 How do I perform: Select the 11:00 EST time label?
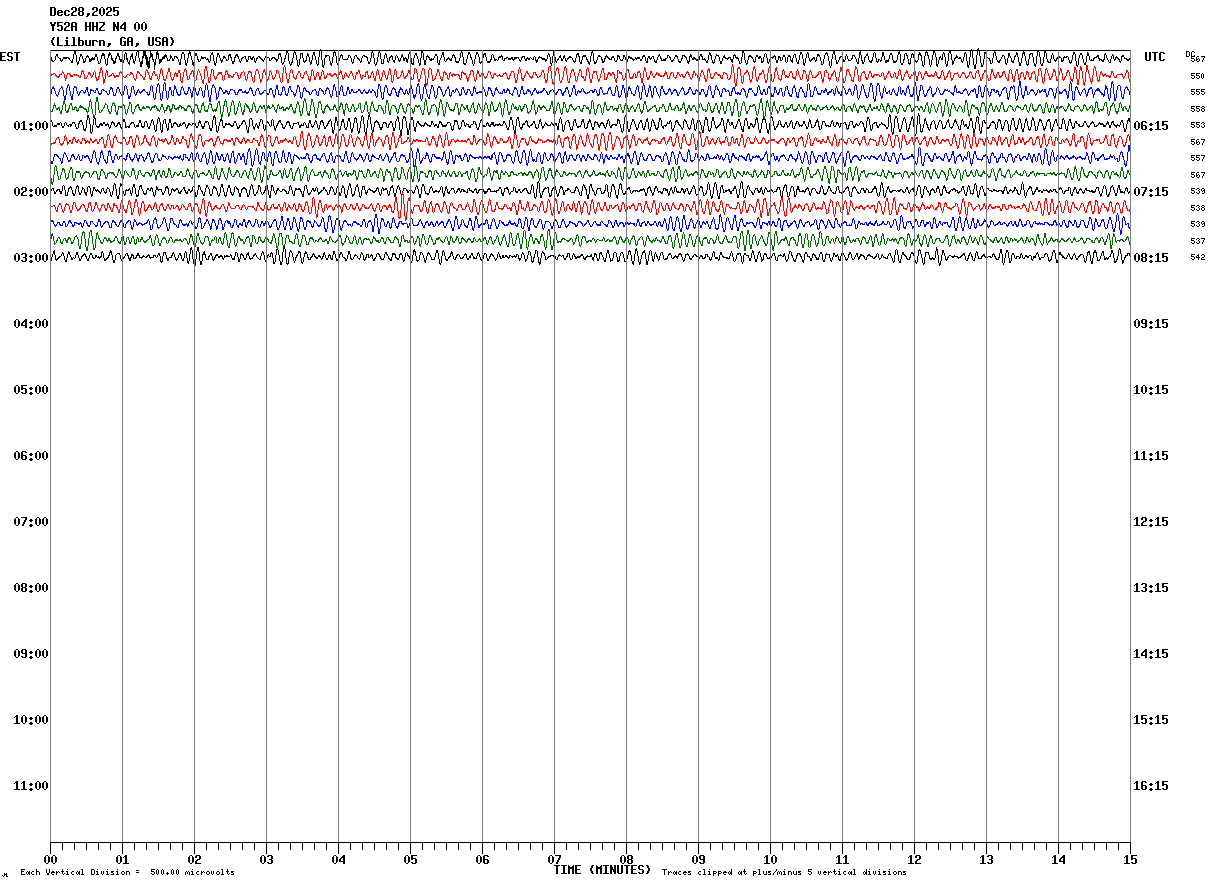[31, 786]
